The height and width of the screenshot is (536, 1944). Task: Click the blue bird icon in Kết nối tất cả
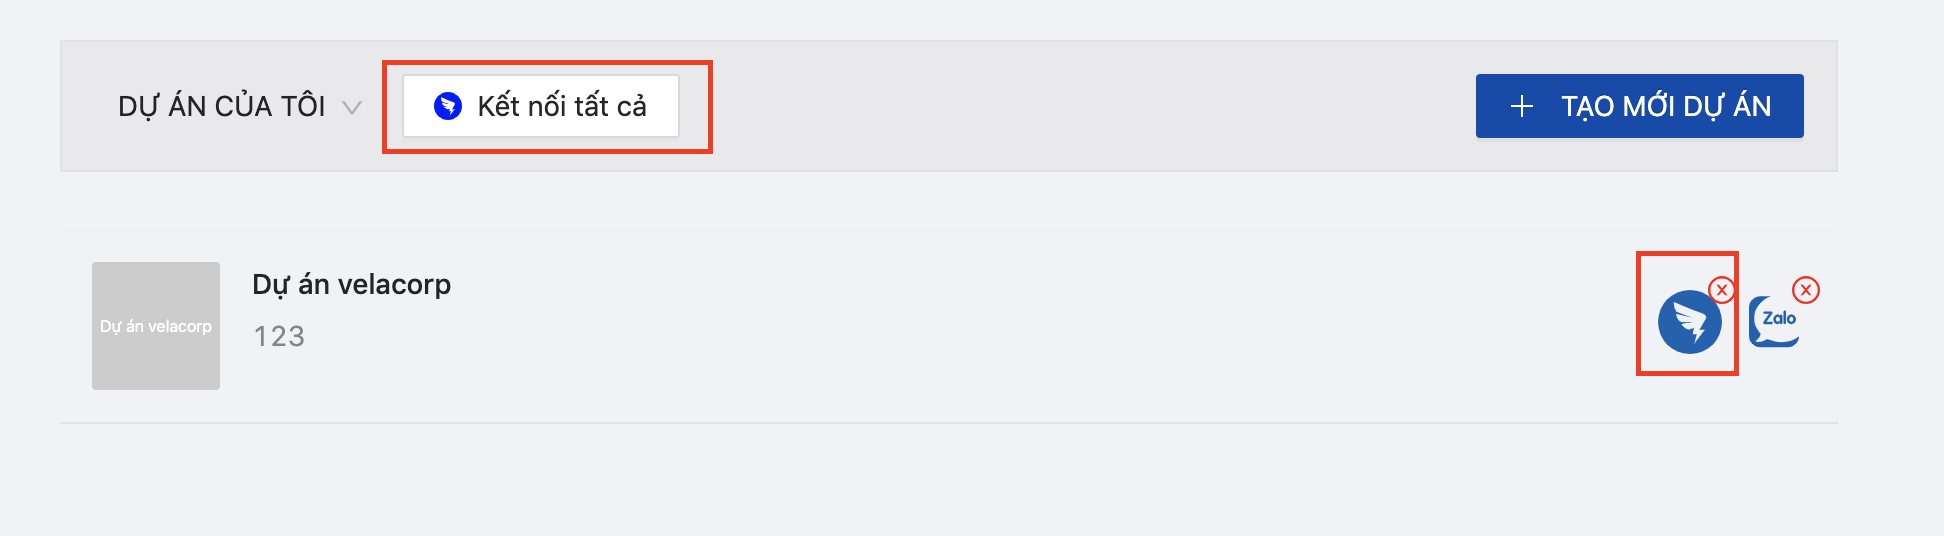(448, 106)
